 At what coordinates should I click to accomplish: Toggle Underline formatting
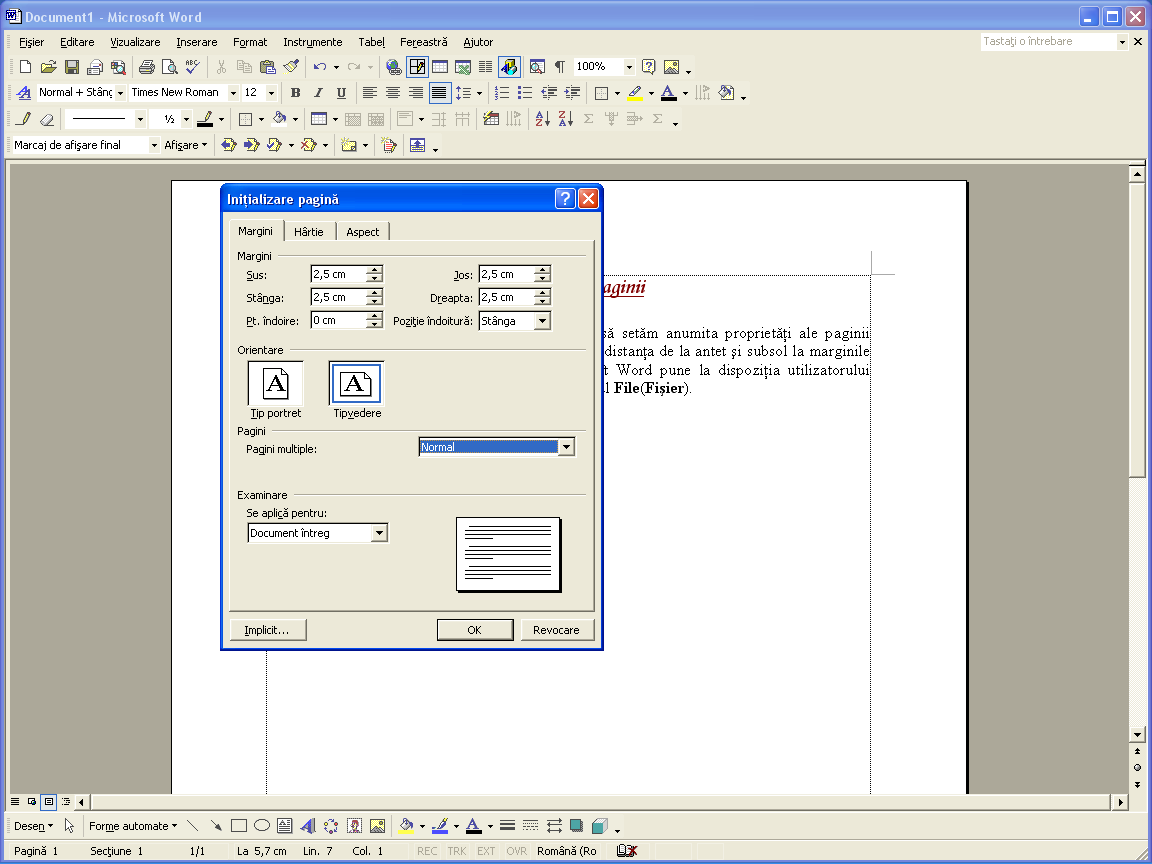tap(341, 93)
